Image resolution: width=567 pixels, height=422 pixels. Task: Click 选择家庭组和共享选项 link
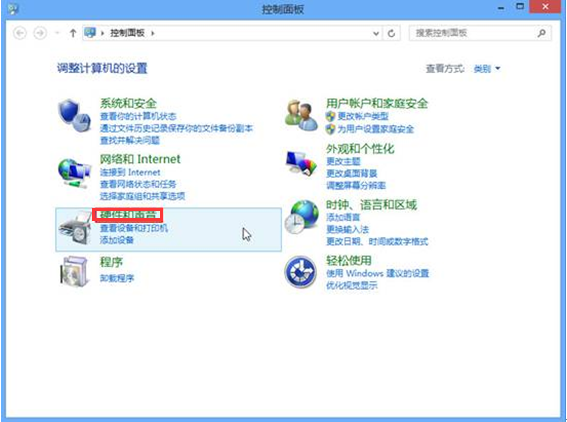point(142,196)
